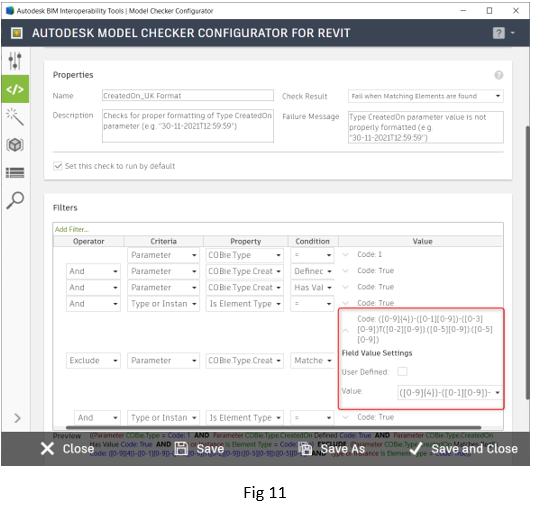The image size is (535, 508).
Task: Open the Check Result dropdown
Action: [425, 96]
